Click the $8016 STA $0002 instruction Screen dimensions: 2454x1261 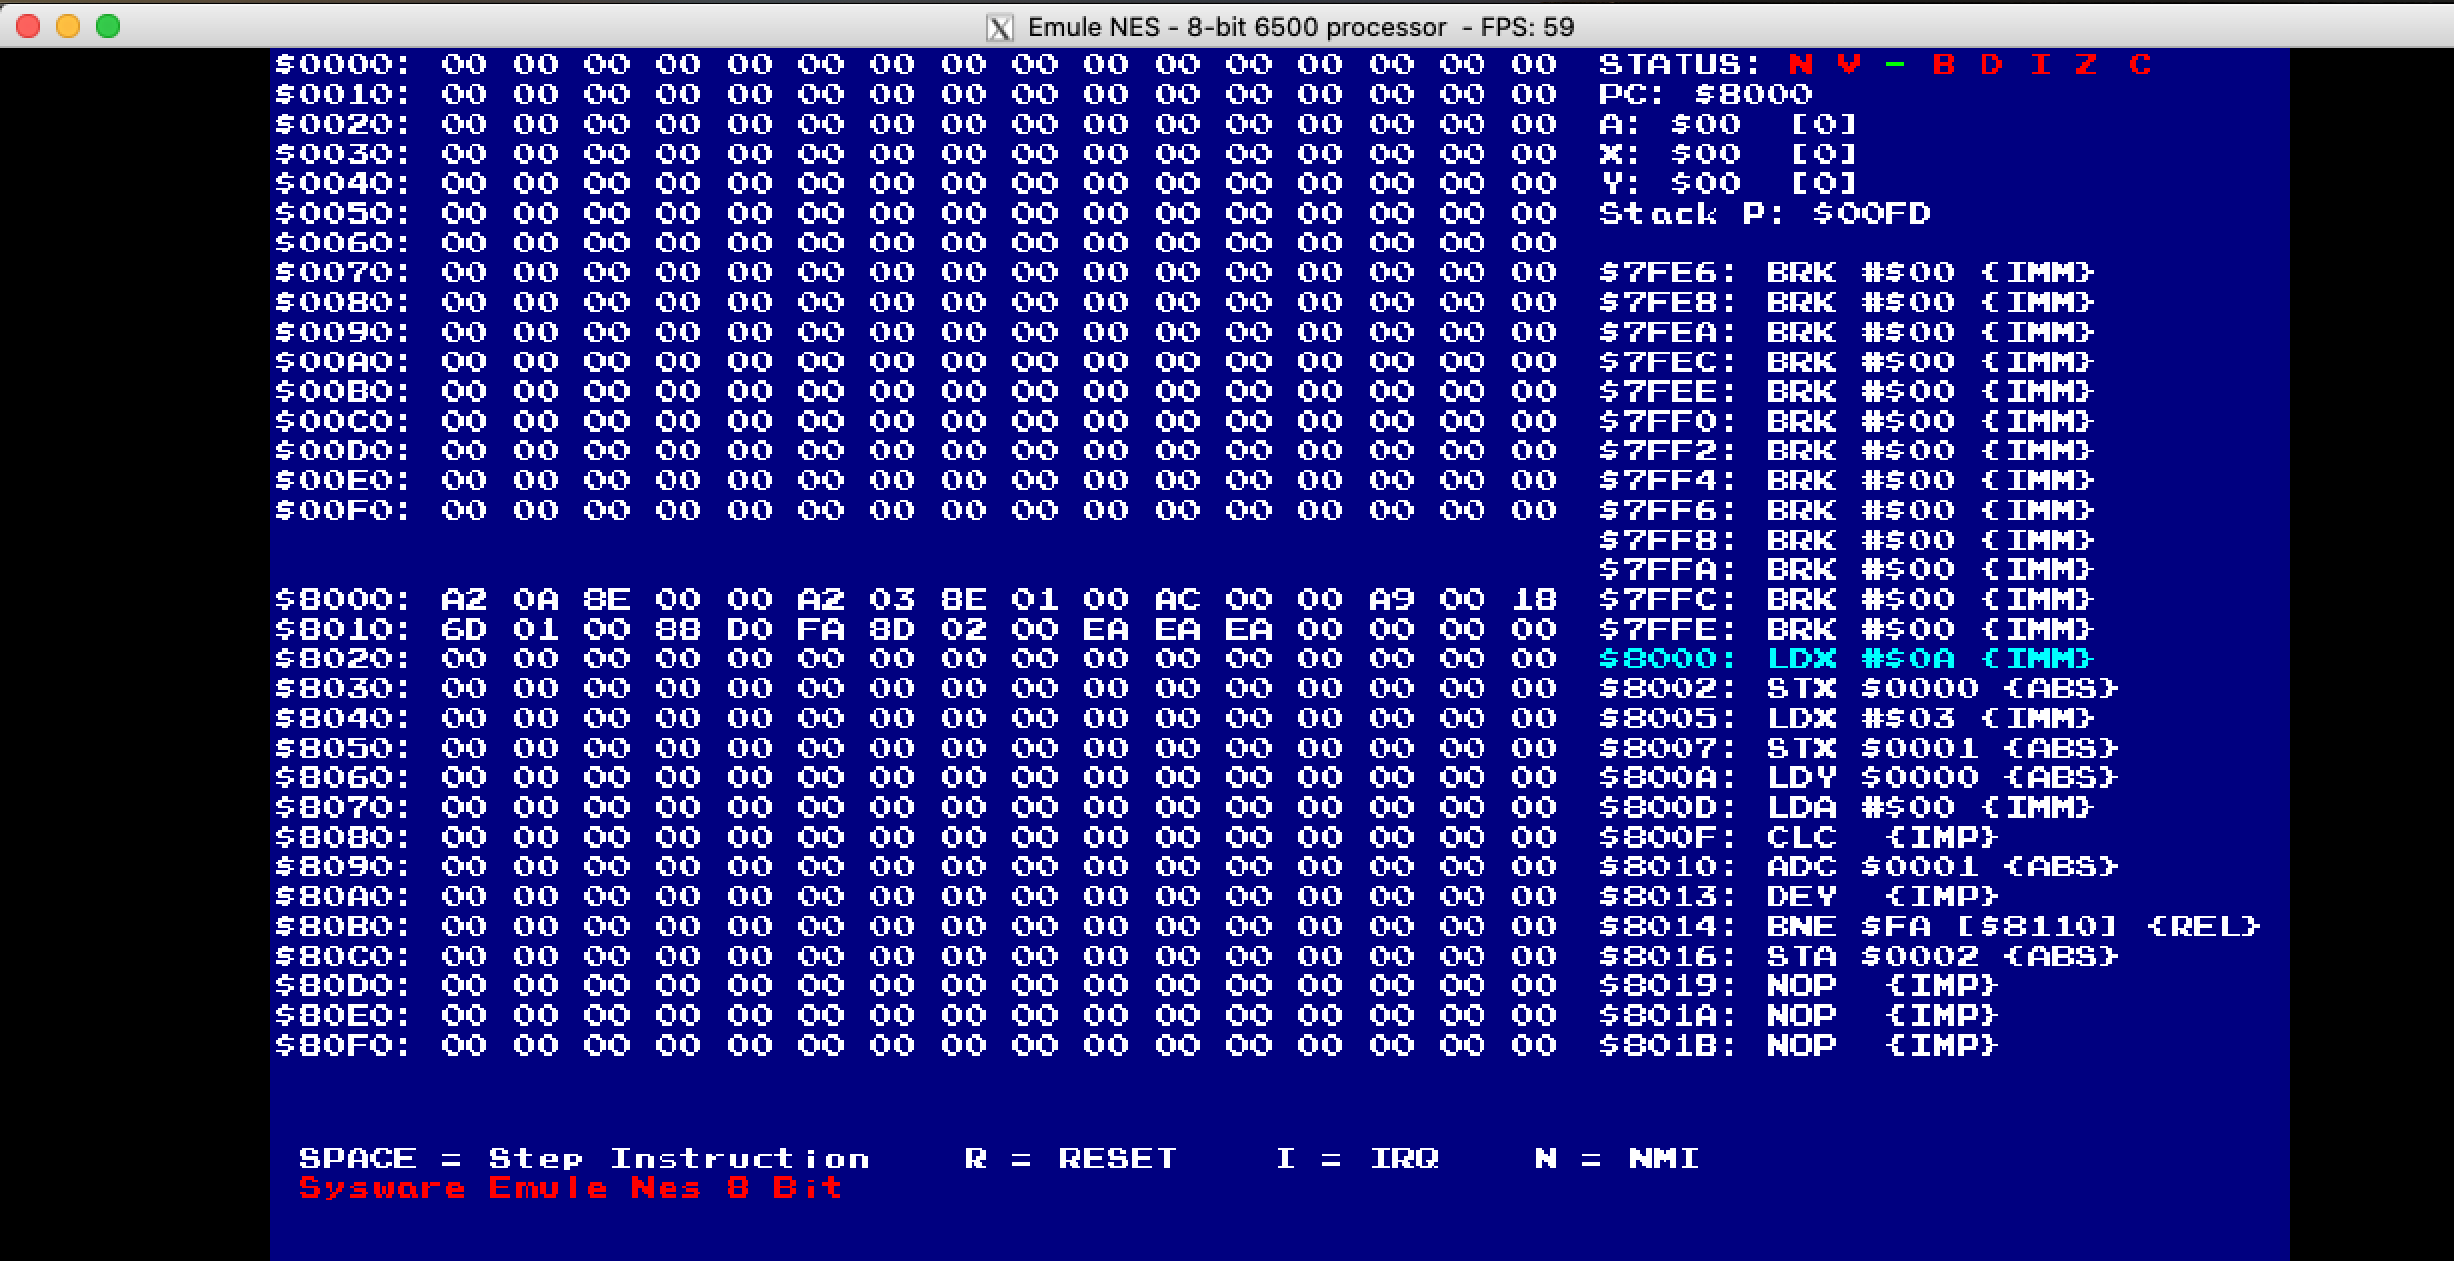1858,957
